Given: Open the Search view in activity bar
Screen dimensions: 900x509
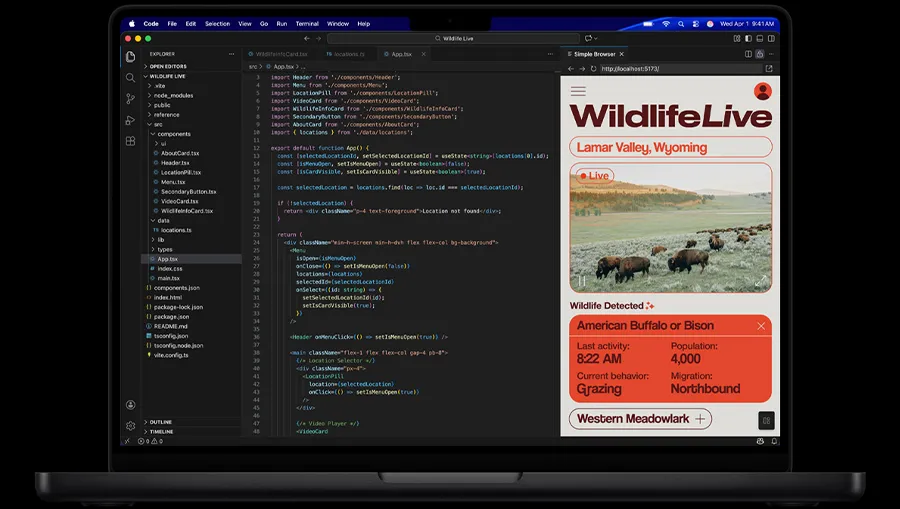Looking at the screenshot, I should pyautogui.click(x=130, y=77).
